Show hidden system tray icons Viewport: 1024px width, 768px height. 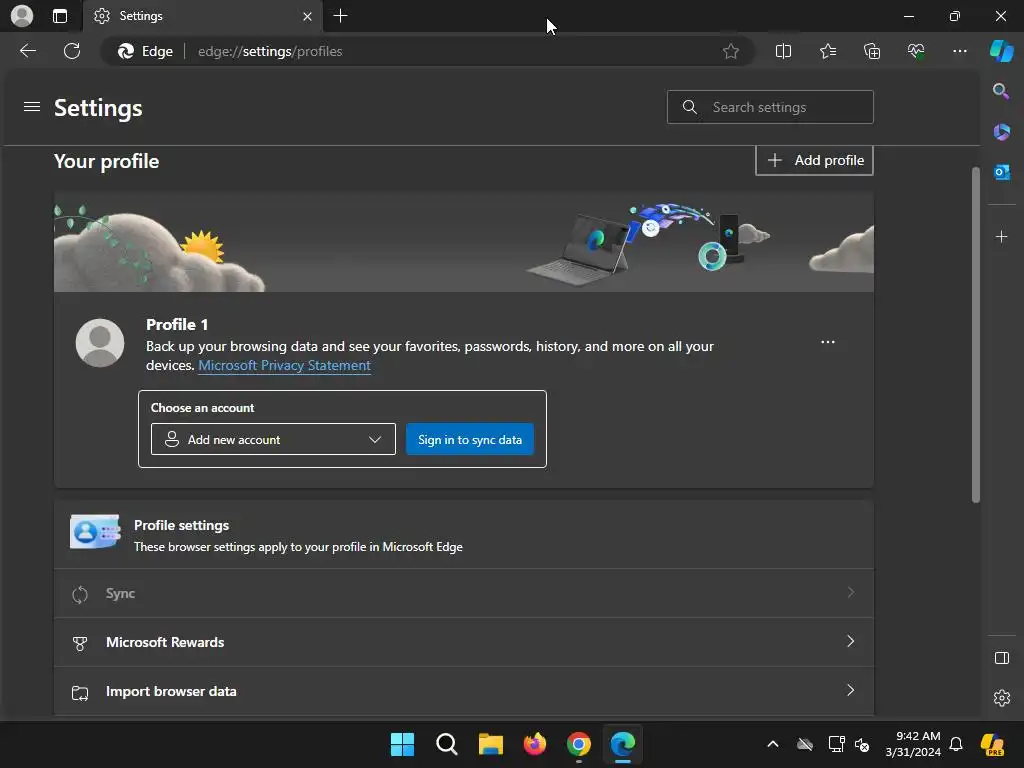pos(773,744)
